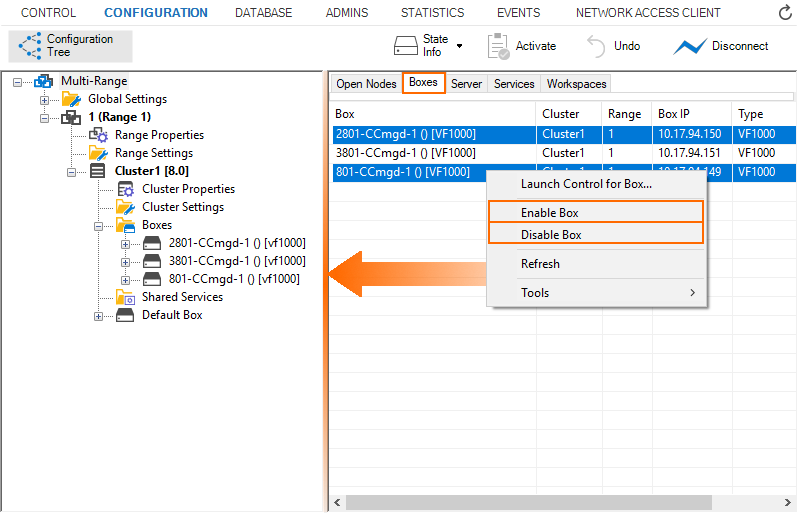Image resolution: width=797 pixels, height=513 pixels.
Task: Click the refresh icon in top bar
Action: tap(785, 13)
